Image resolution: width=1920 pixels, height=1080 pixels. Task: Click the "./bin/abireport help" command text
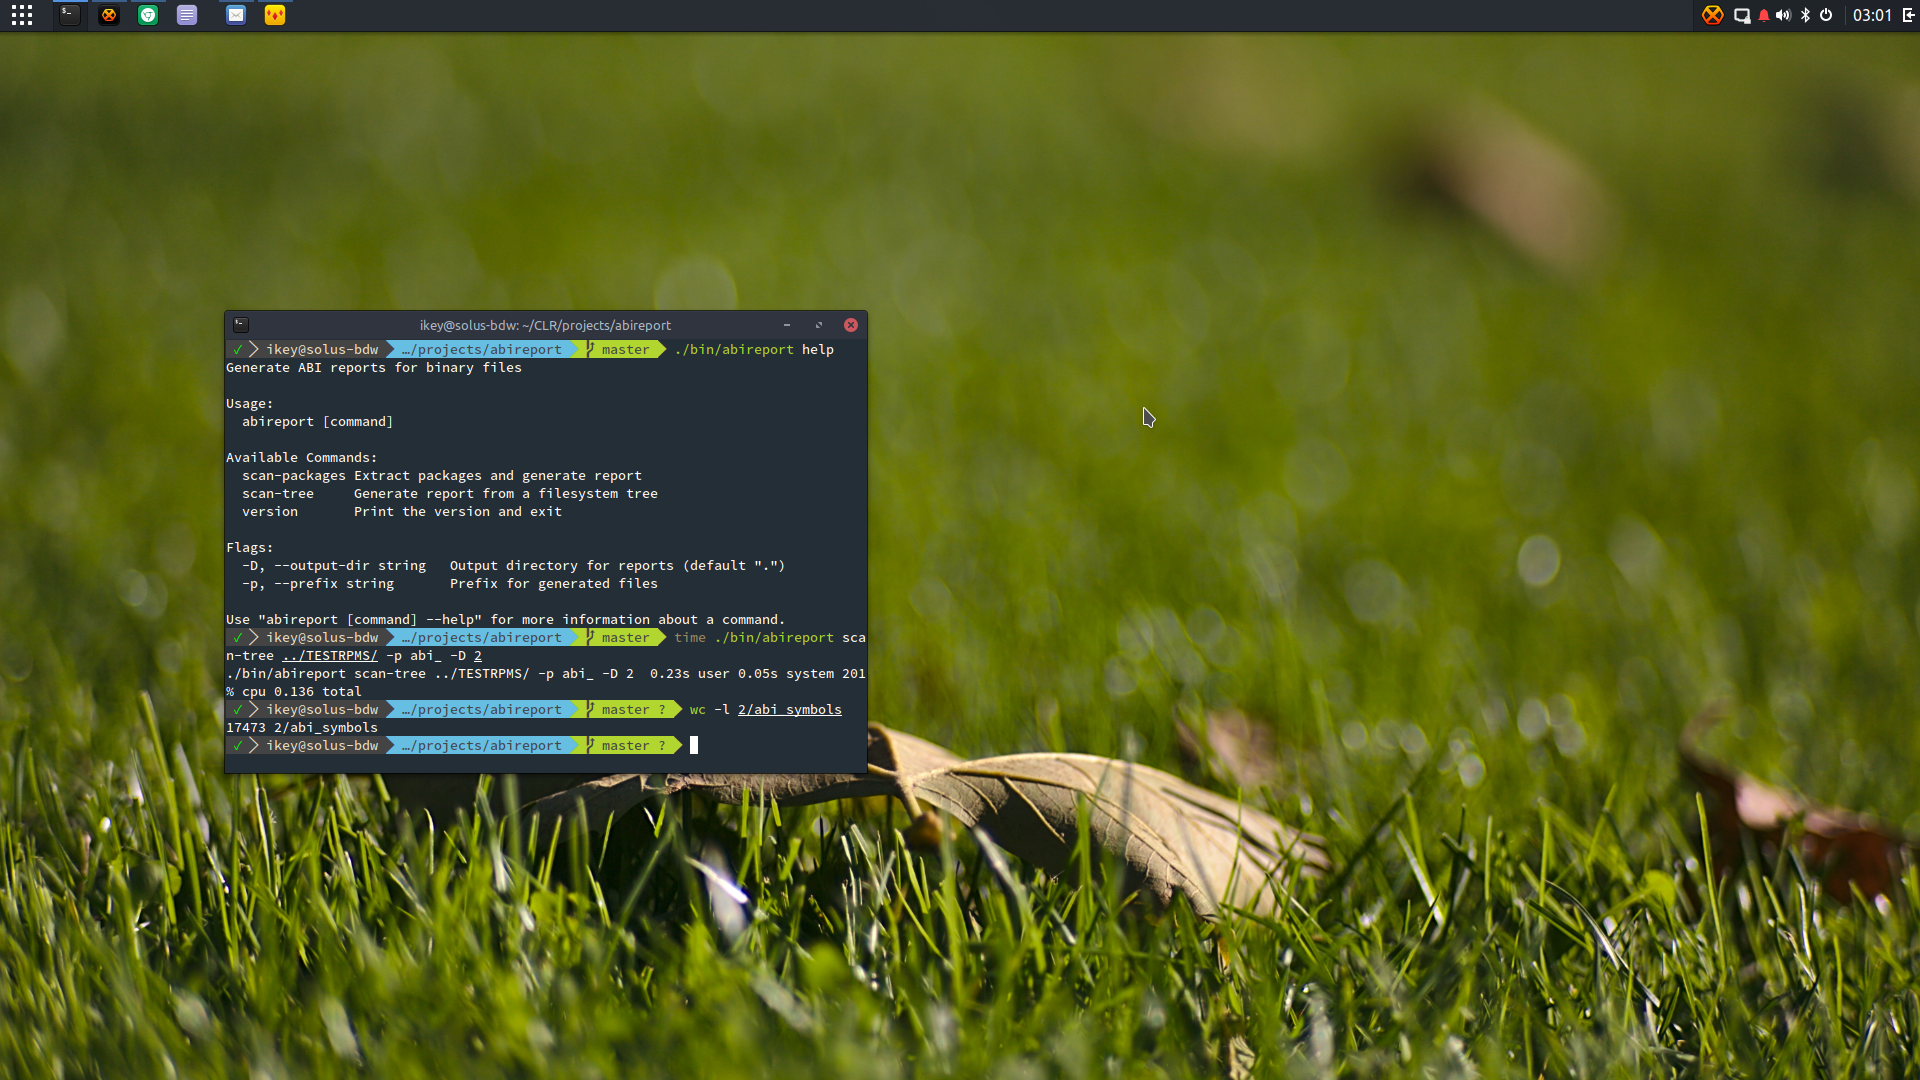point(754,350)
